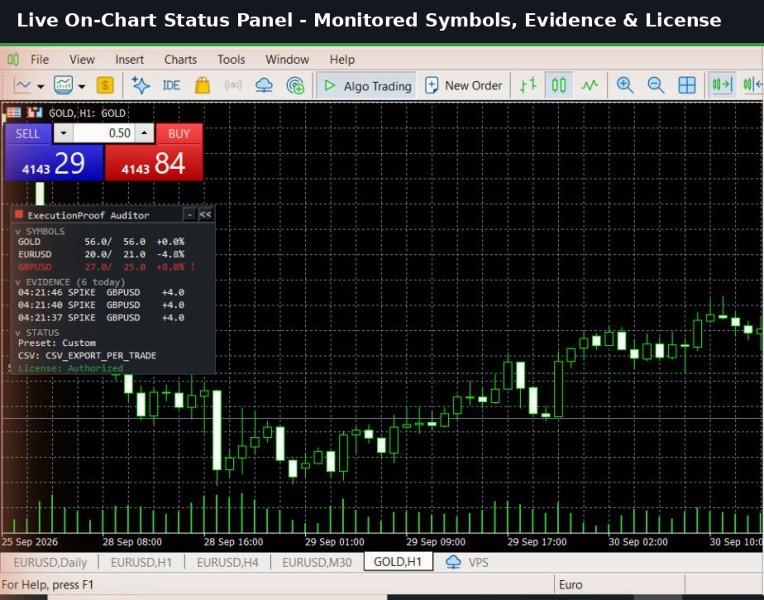Click the SELL button on one-click panel
764x600 pixels.
27,134
